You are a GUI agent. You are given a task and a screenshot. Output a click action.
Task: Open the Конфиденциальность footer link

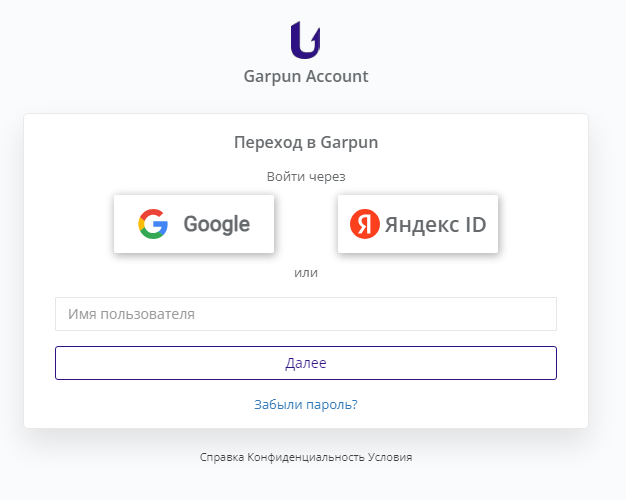tap(306, 457)
